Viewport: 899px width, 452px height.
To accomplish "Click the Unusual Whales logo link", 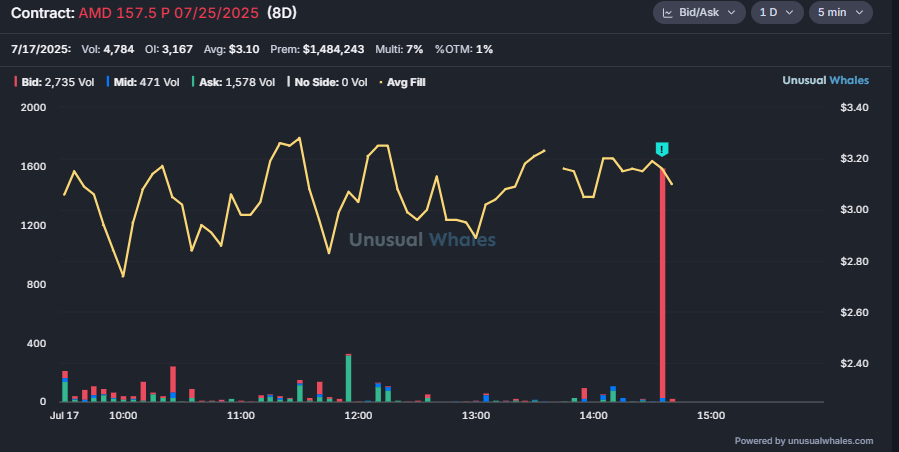I will coord(826,80).
